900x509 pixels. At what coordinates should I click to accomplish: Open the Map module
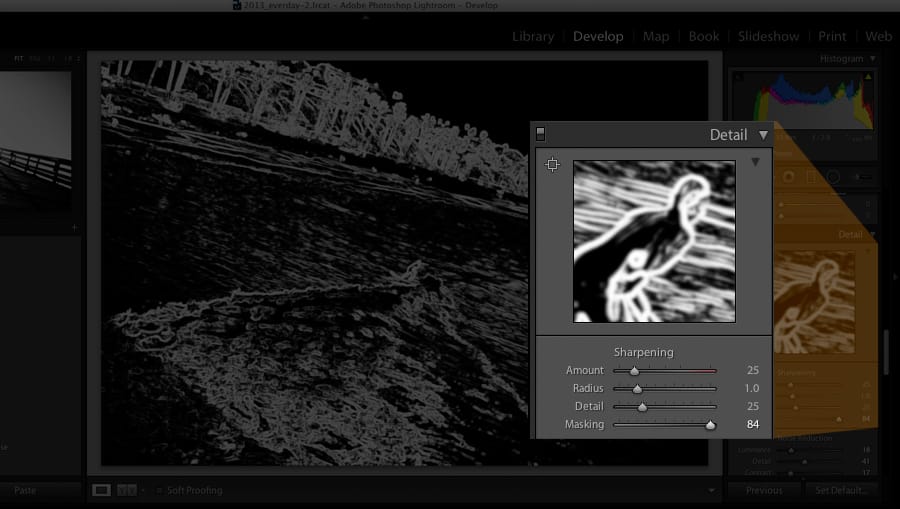(656, 36)
